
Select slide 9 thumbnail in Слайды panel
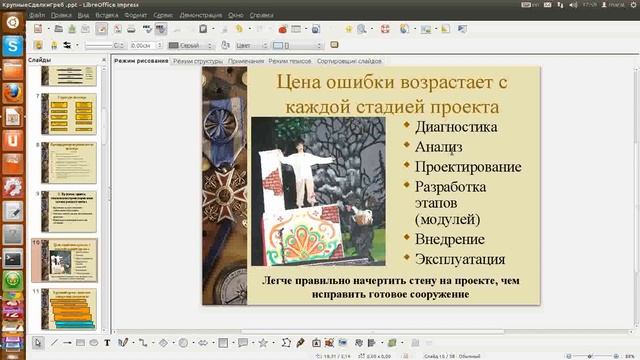coord(69,211)
